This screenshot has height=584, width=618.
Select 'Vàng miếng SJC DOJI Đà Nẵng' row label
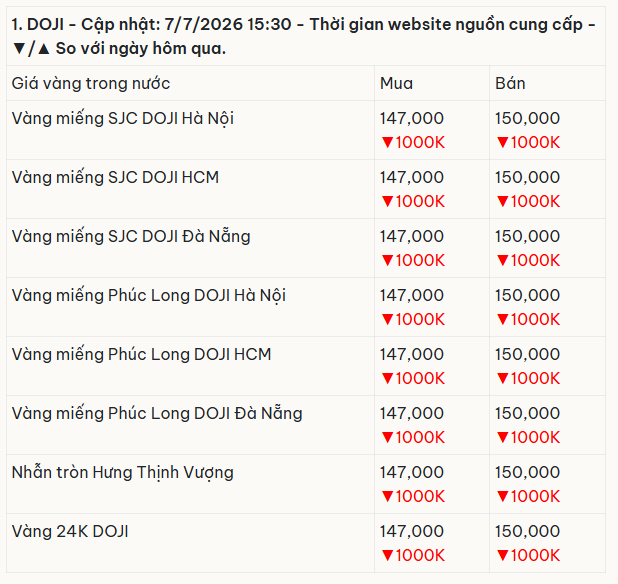tap(131, 236)
